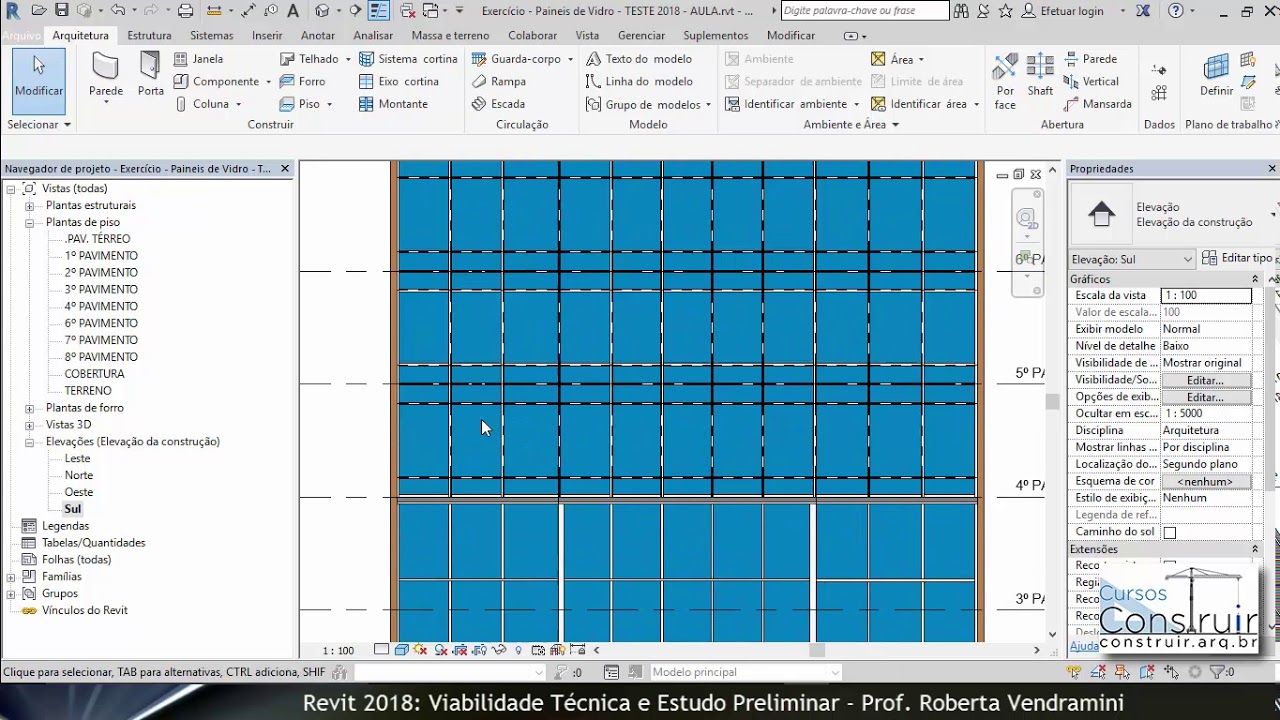1280x720 pixels.
Task: Toggle Select Links icon in status bar
Action: pyautogui.click(x=1075, y=672)
